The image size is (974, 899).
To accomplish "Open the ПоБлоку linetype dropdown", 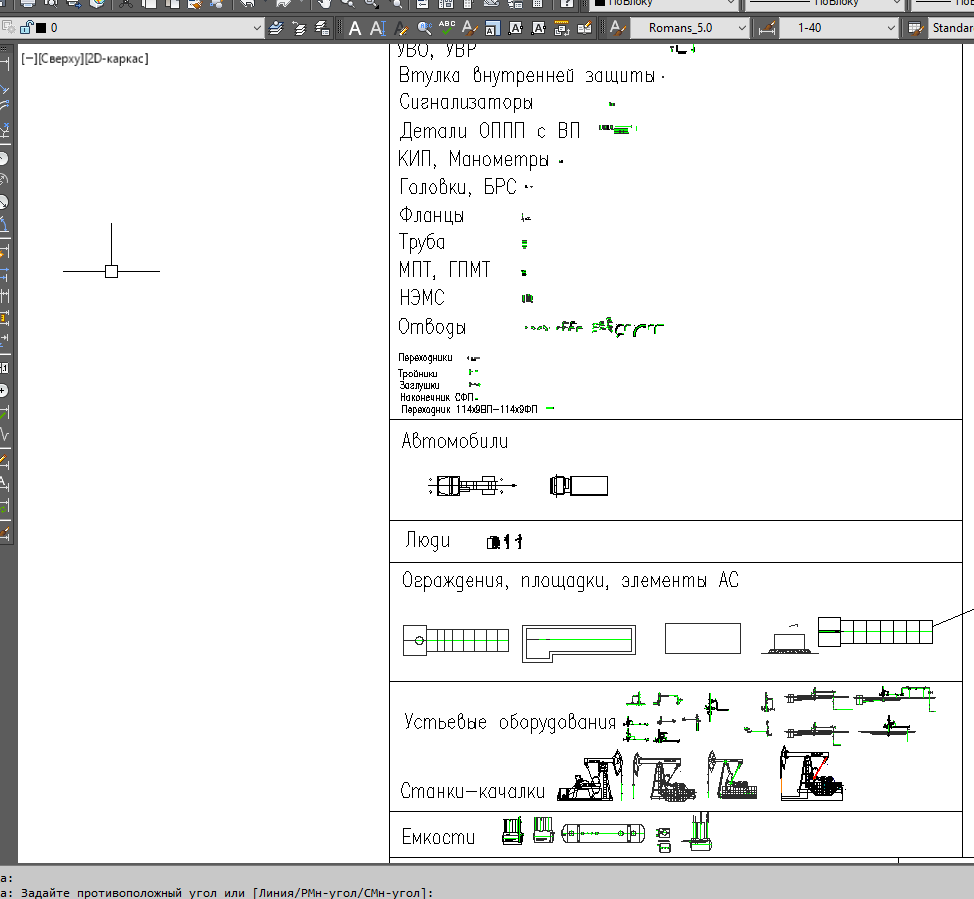I will 824,3.
